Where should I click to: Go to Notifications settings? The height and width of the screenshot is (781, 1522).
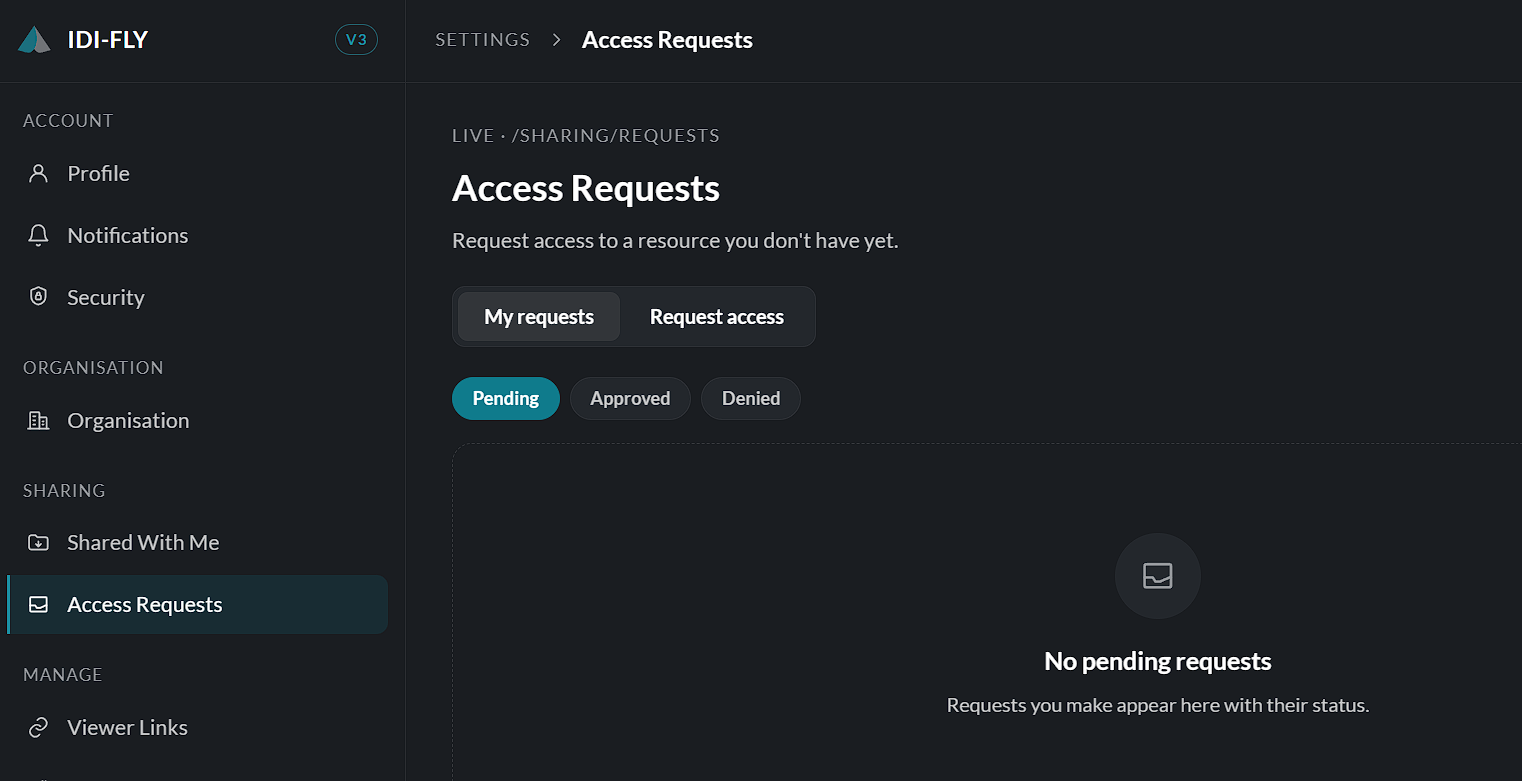pyautogui.click(x=197, y=235)
